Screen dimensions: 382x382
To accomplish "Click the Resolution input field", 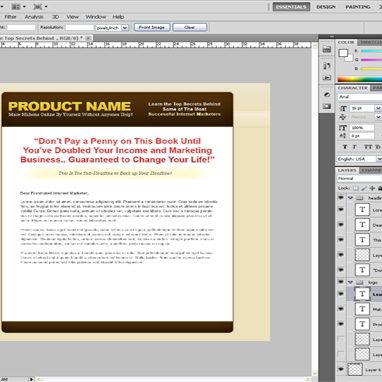I will 79,28.
